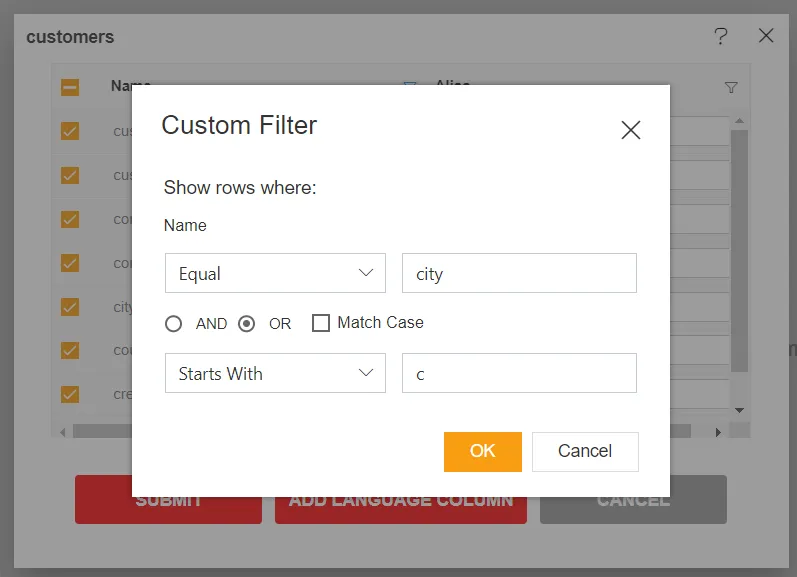Click the help question mark icon
The width and height of the screenshot is (797, 577).
point(720,36)
